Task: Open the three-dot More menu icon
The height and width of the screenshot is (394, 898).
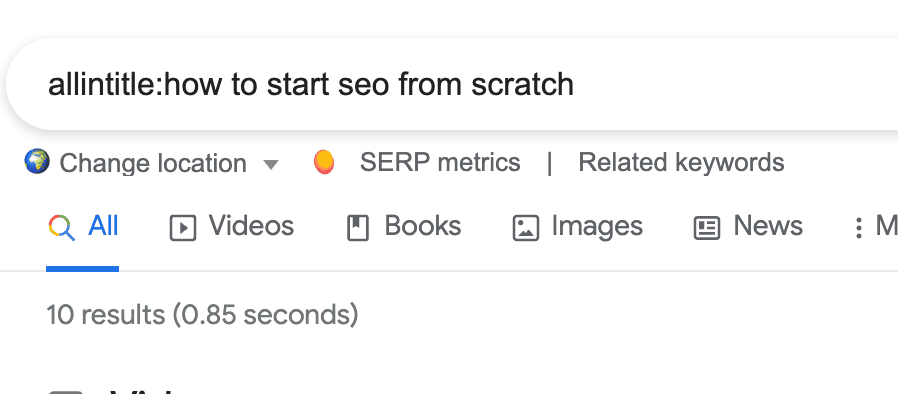Action: [858, 228]
